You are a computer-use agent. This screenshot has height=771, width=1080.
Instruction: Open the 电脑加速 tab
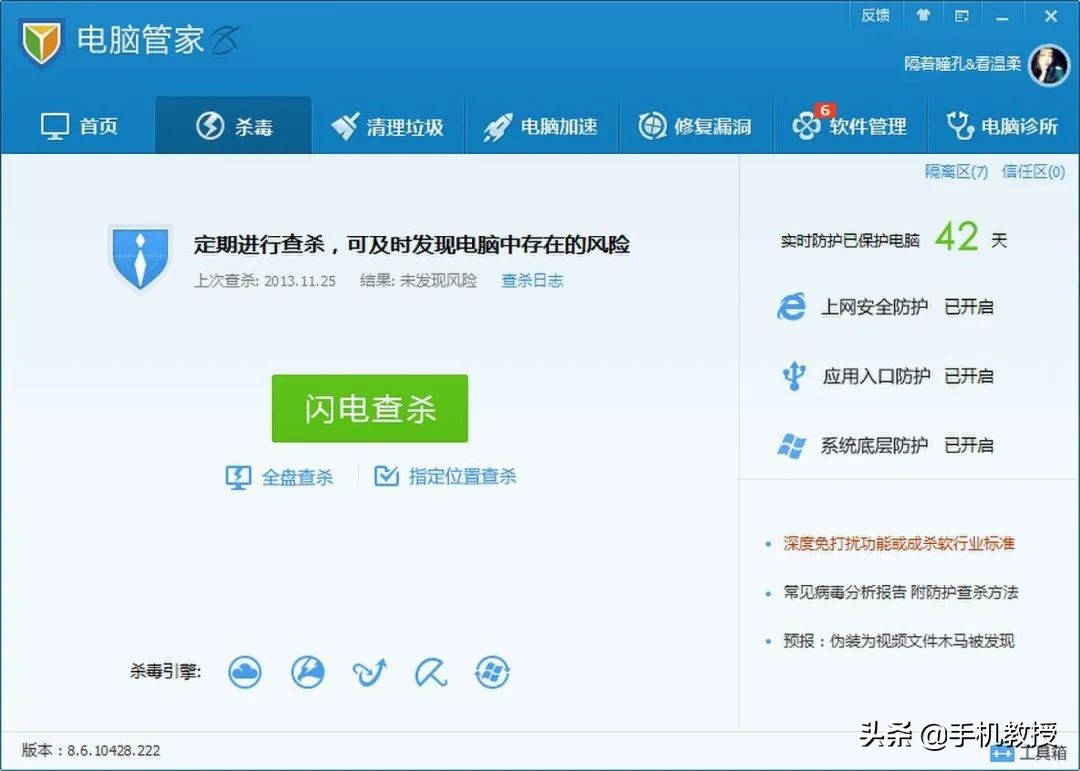(542, 126)
